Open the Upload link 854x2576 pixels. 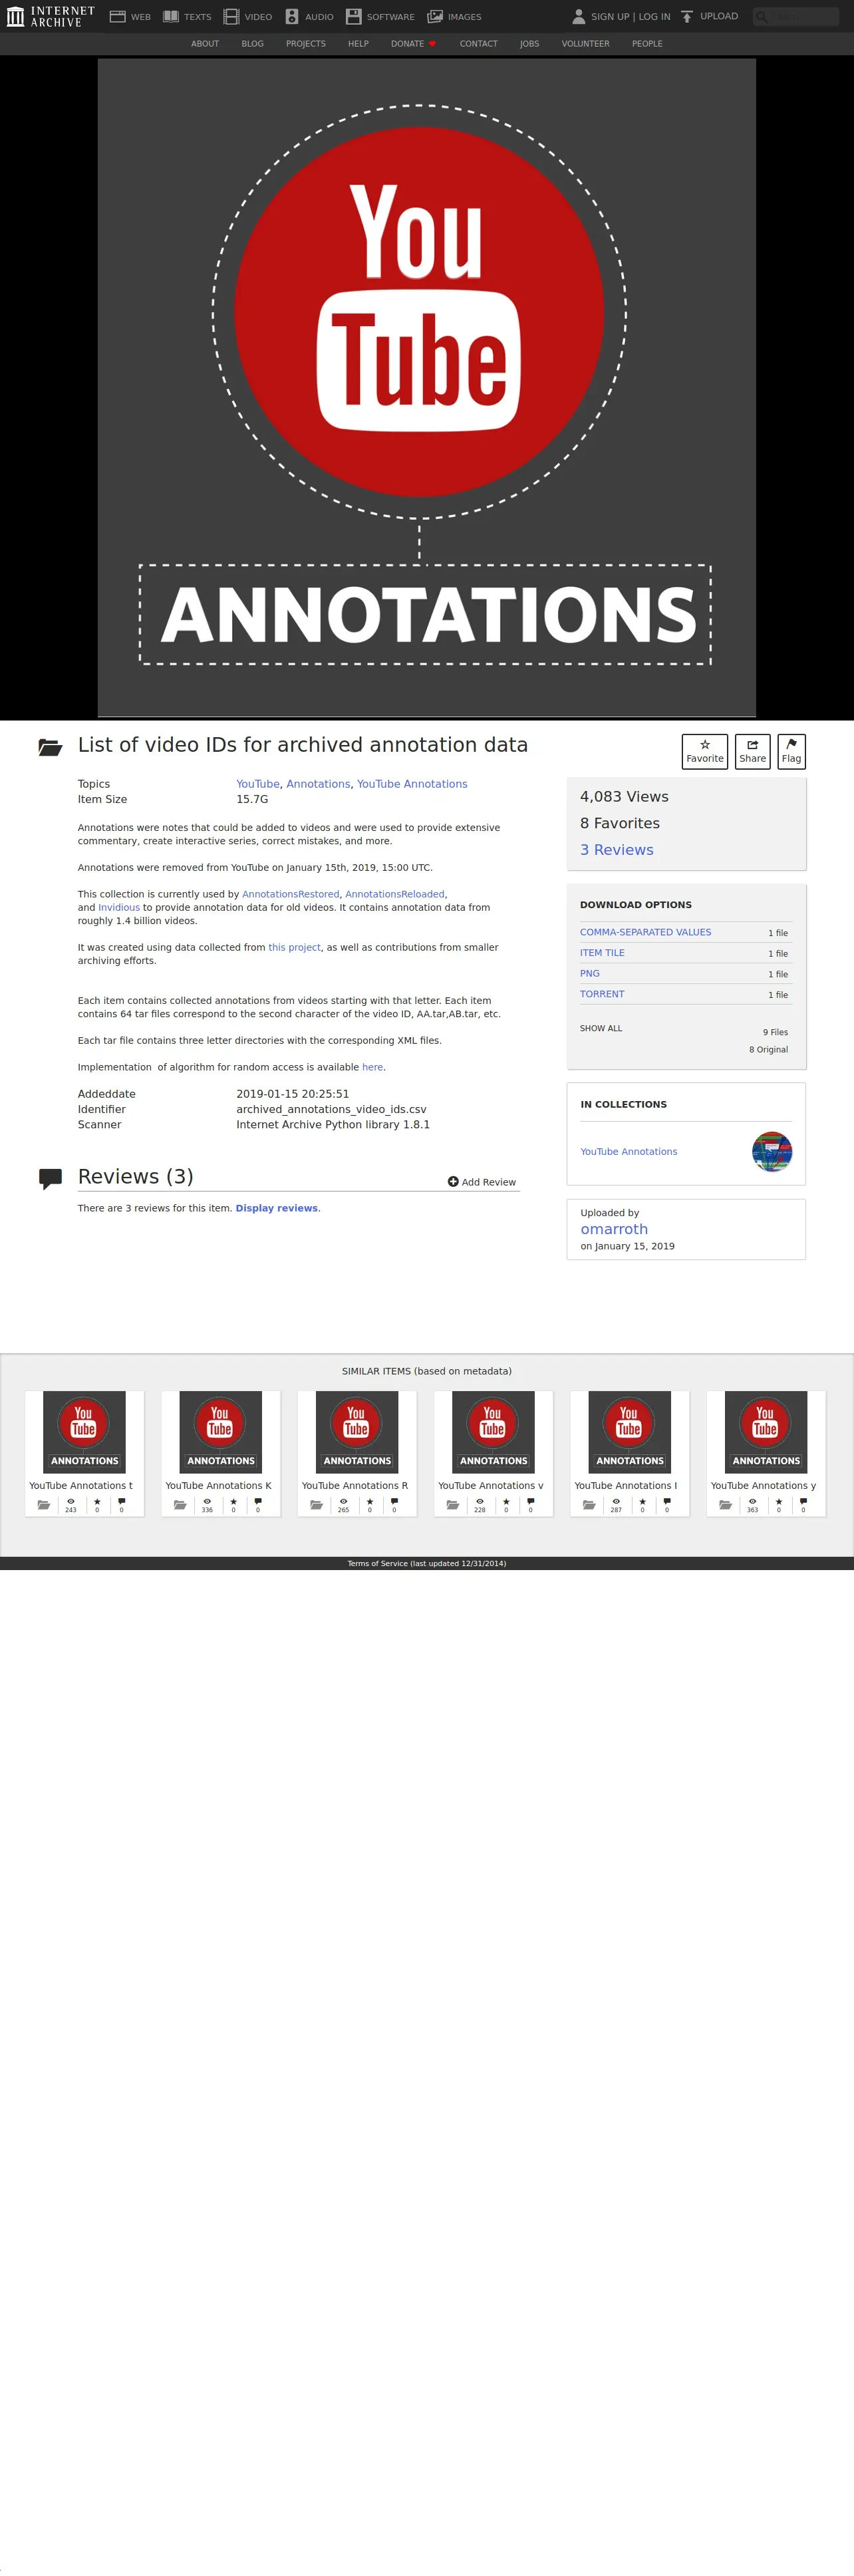pos(719,16)
